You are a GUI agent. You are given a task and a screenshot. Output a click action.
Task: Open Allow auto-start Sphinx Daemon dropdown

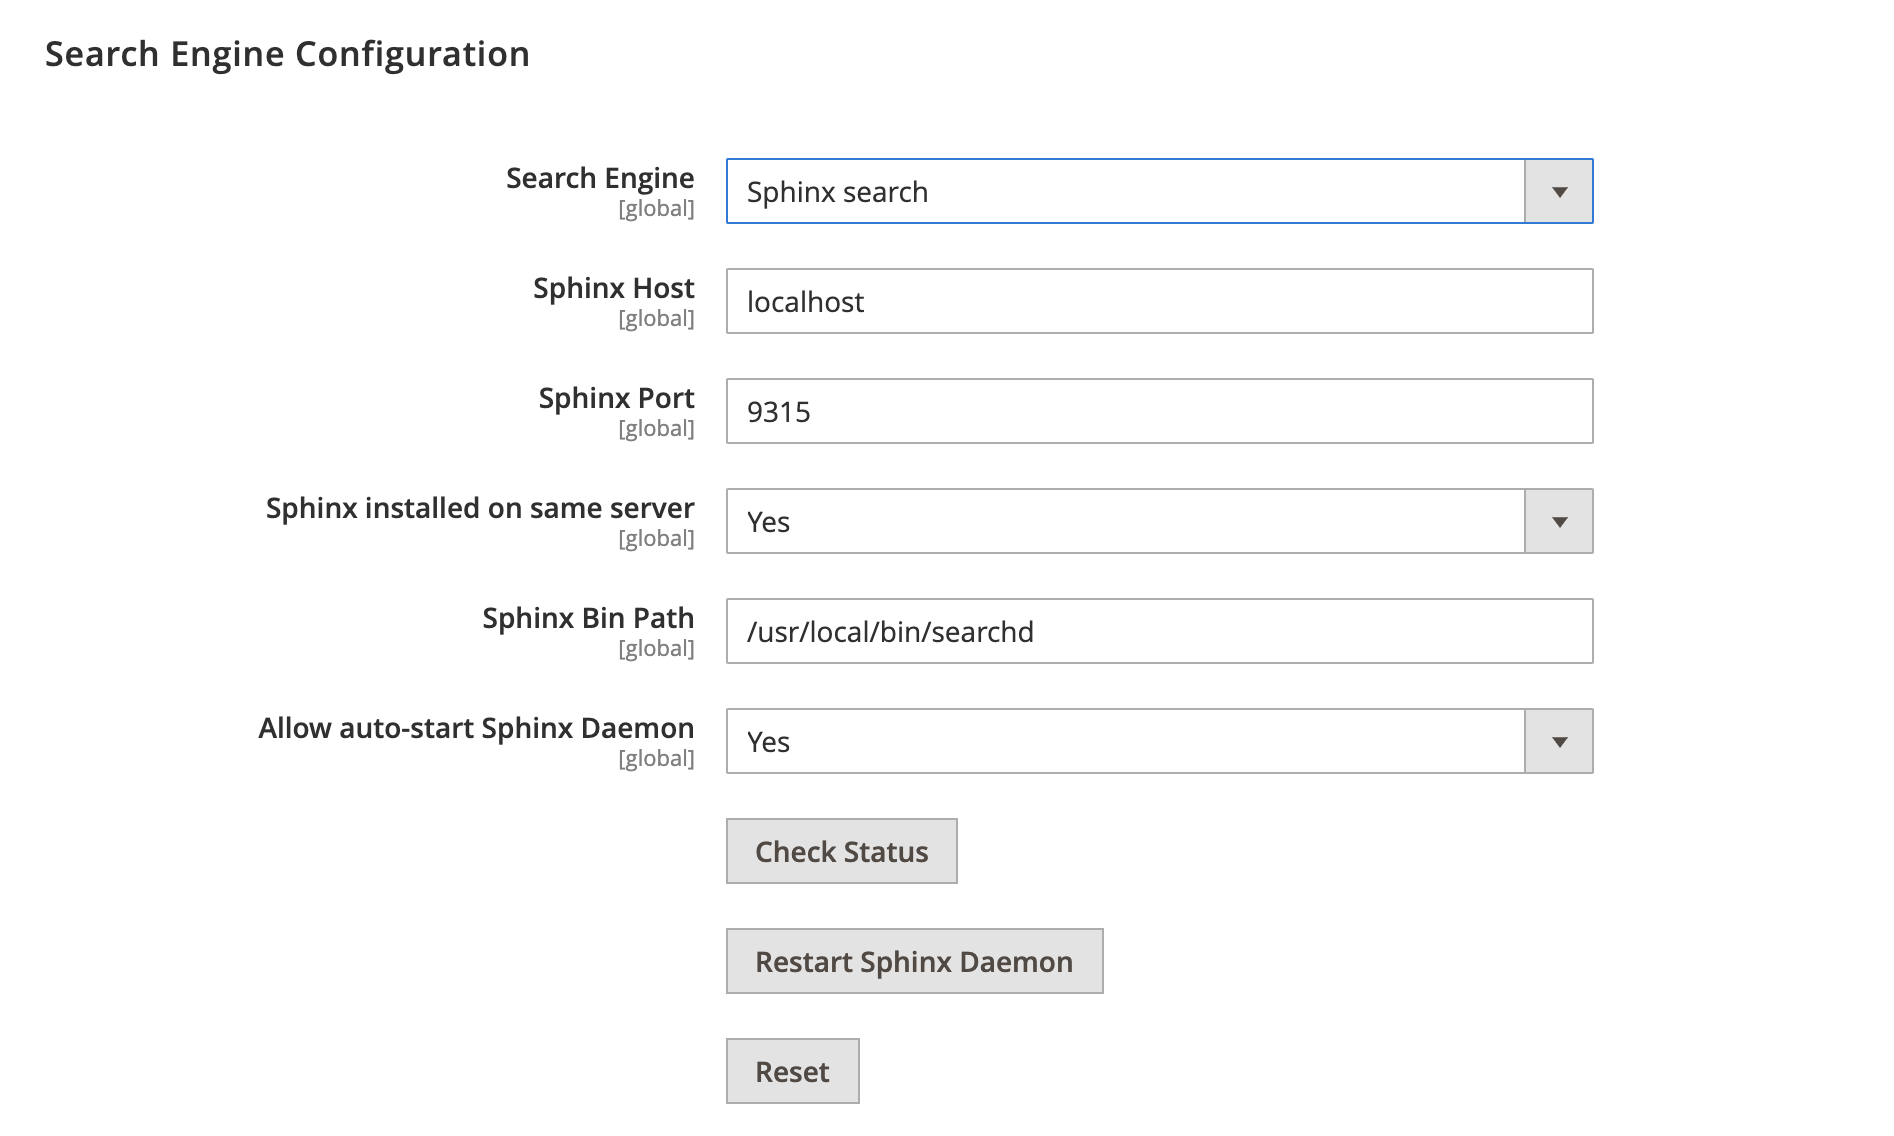click(x=1125, y=741)
